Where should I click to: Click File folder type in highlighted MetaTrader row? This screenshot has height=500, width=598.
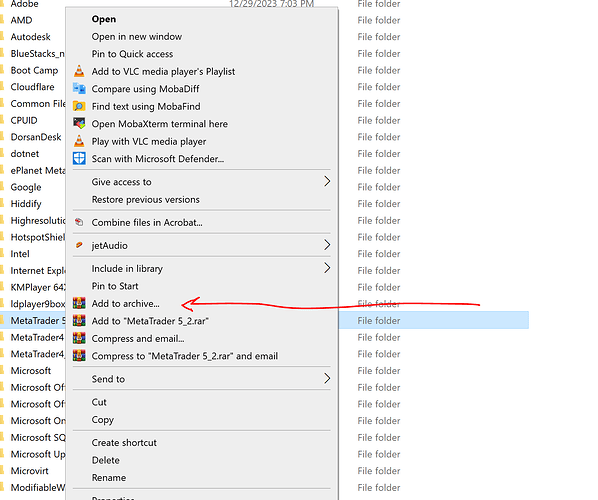point(379,321)
